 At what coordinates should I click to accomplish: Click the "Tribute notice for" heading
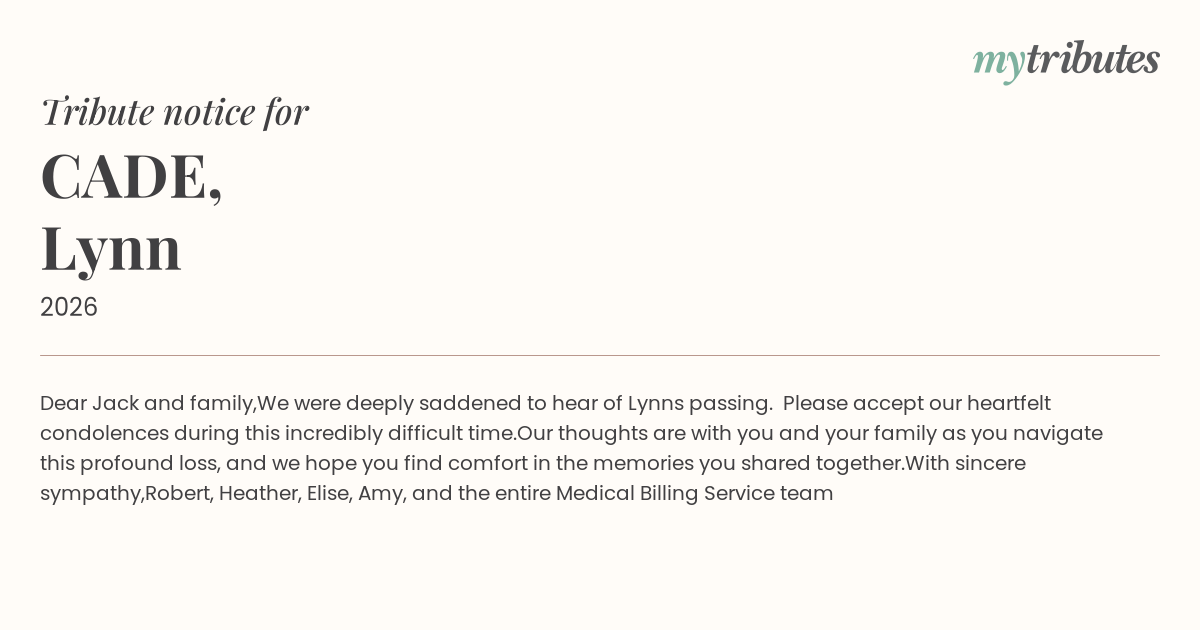pyautogui.click(x=174, y=111)
